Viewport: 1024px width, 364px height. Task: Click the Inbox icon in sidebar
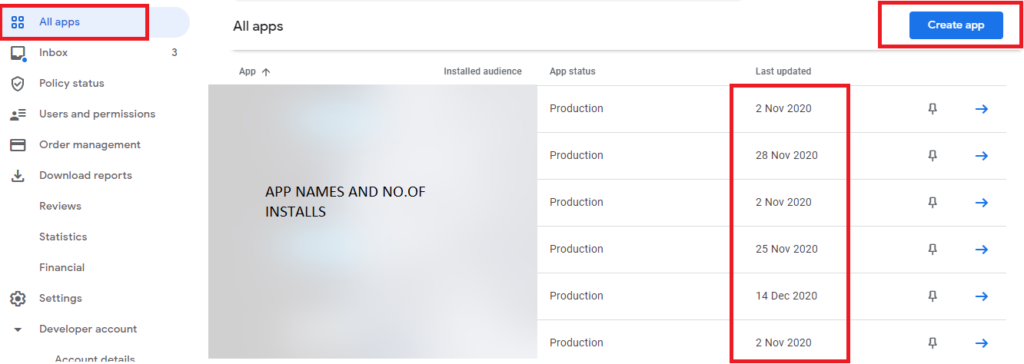pos(18,54)
